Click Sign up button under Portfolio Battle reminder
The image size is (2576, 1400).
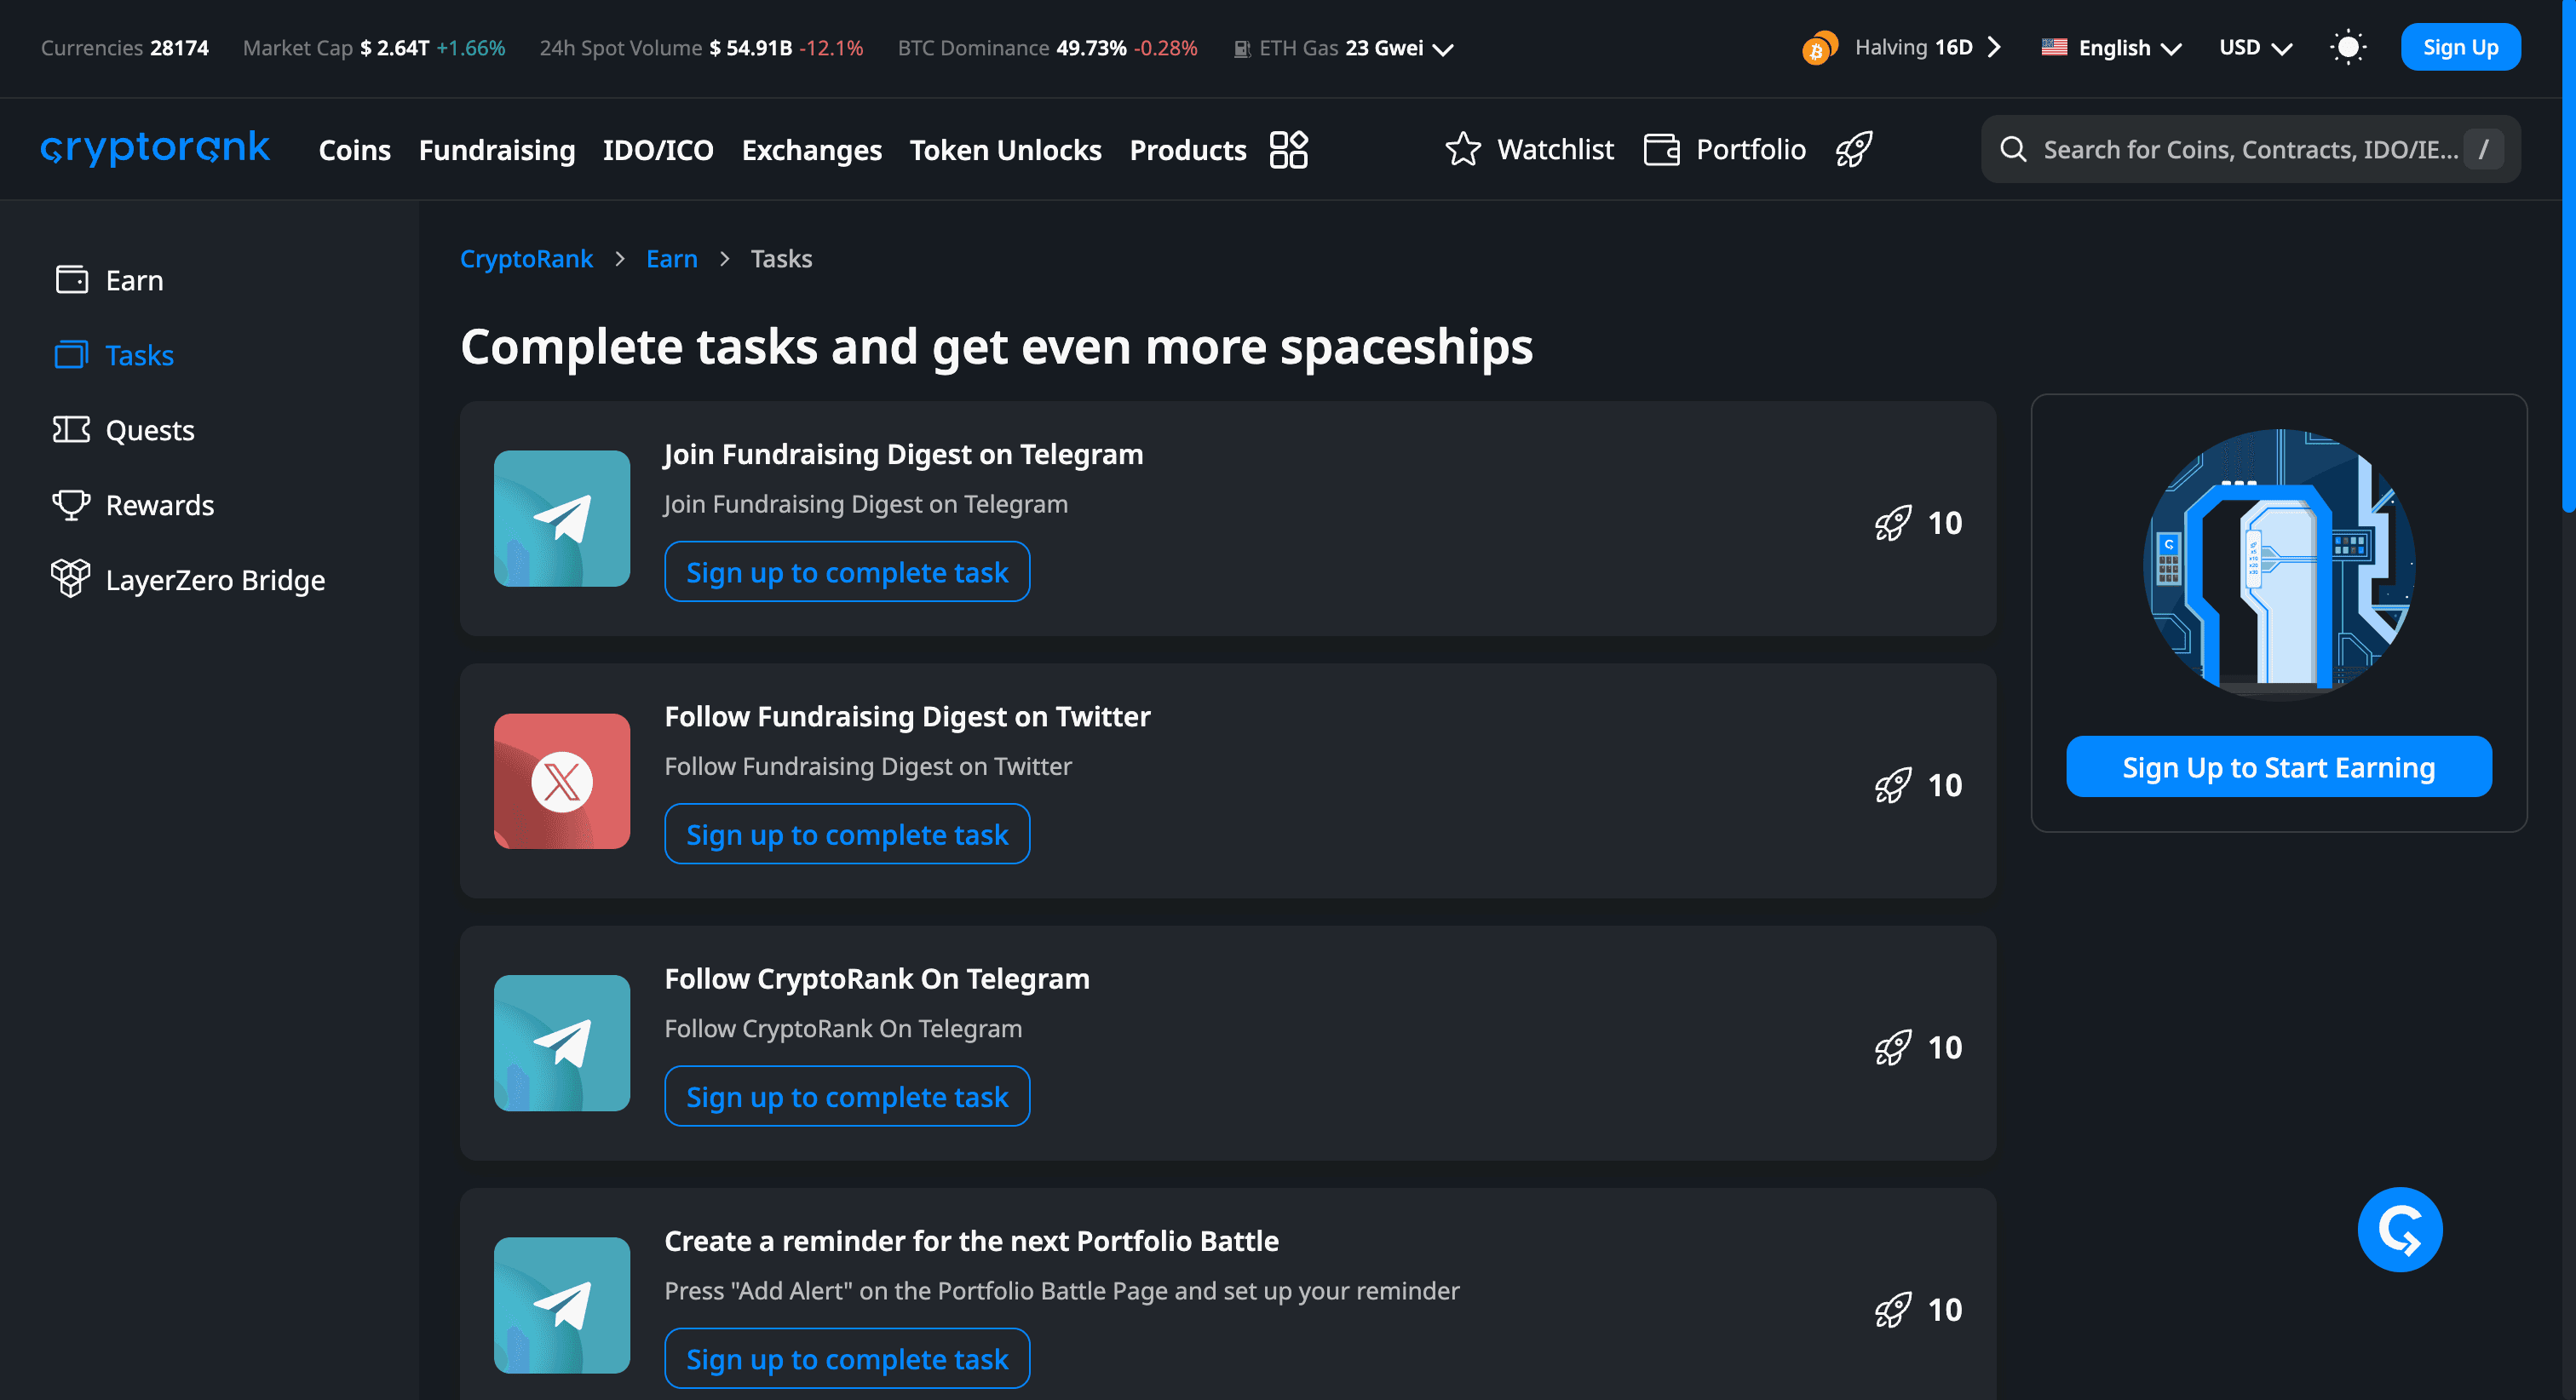point(847,1358)
